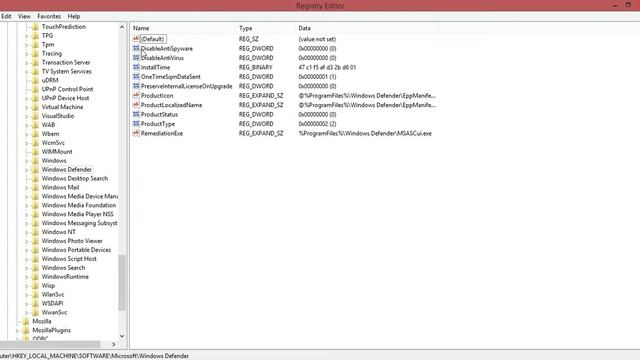The width and height of the screenshot is (640, 360).
Task: Expand the Windows NT tree node
Action: pyautogui.click(x=27, y=232)
